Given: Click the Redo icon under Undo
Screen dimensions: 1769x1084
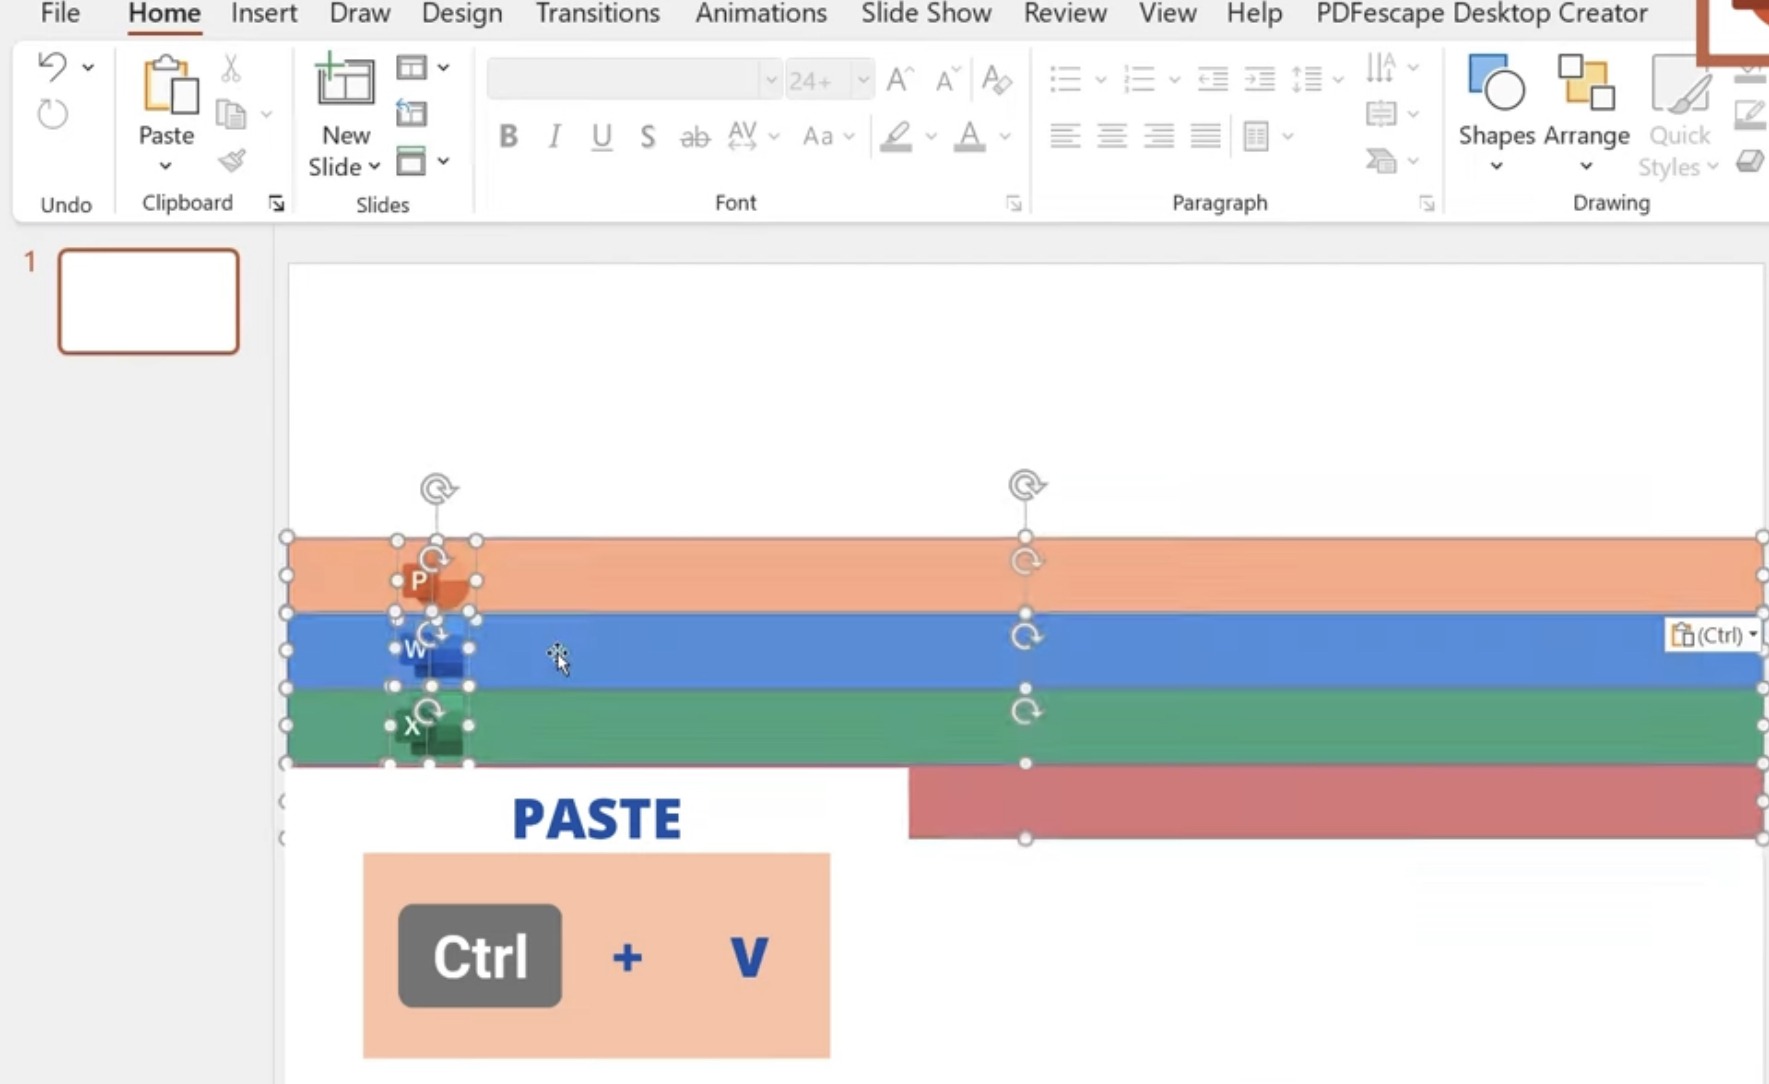Looking at the screenshot, I should (x=52, y=114).
